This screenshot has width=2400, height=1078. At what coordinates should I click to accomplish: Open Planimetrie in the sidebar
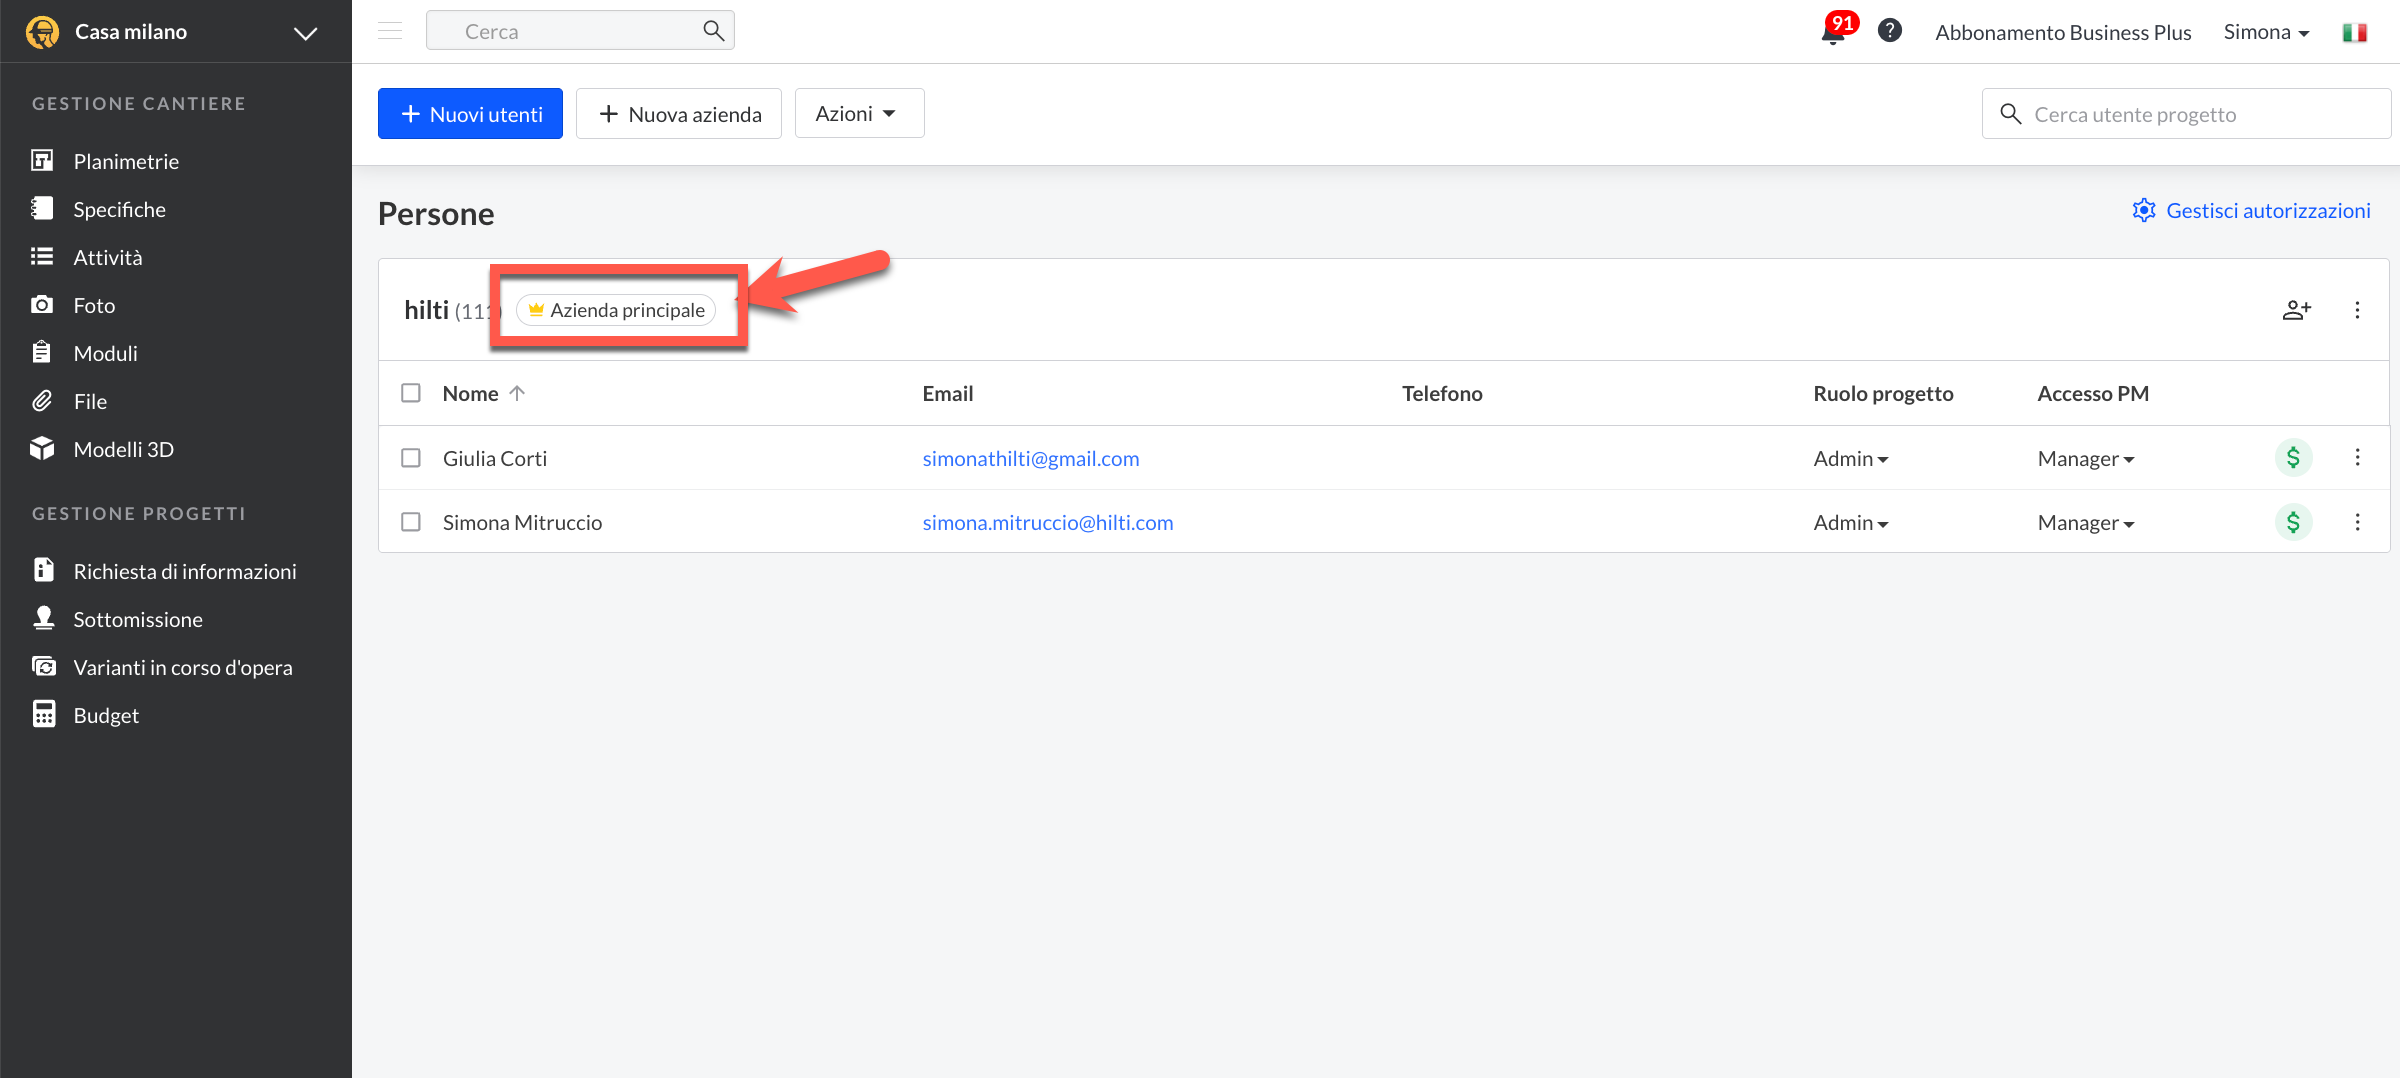coord(126,161)
